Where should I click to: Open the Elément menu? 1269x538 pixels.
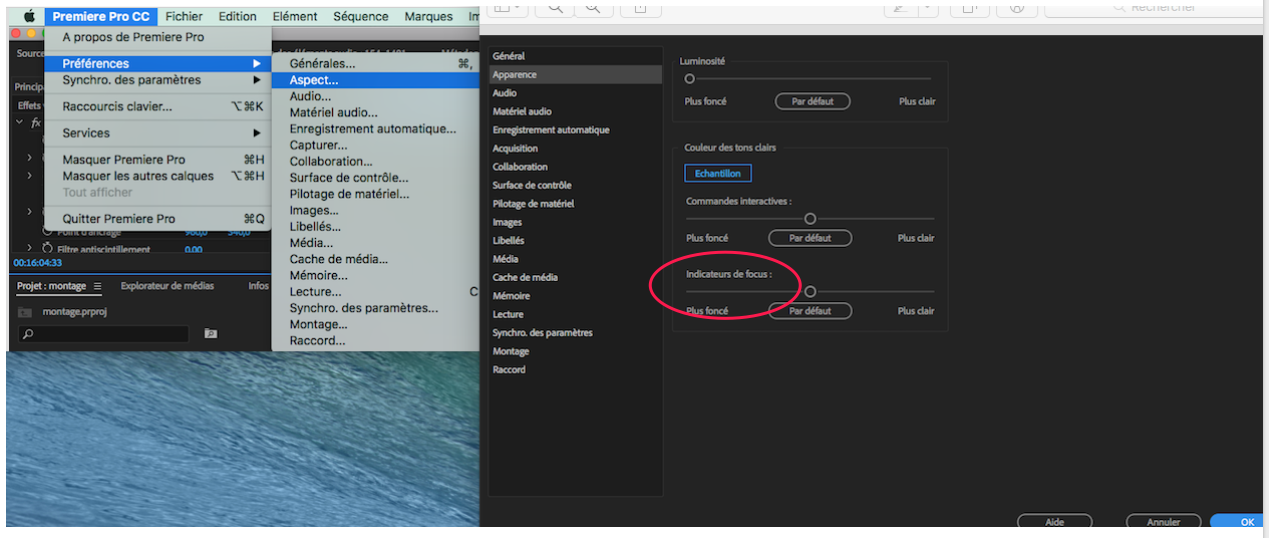[295, 16]
